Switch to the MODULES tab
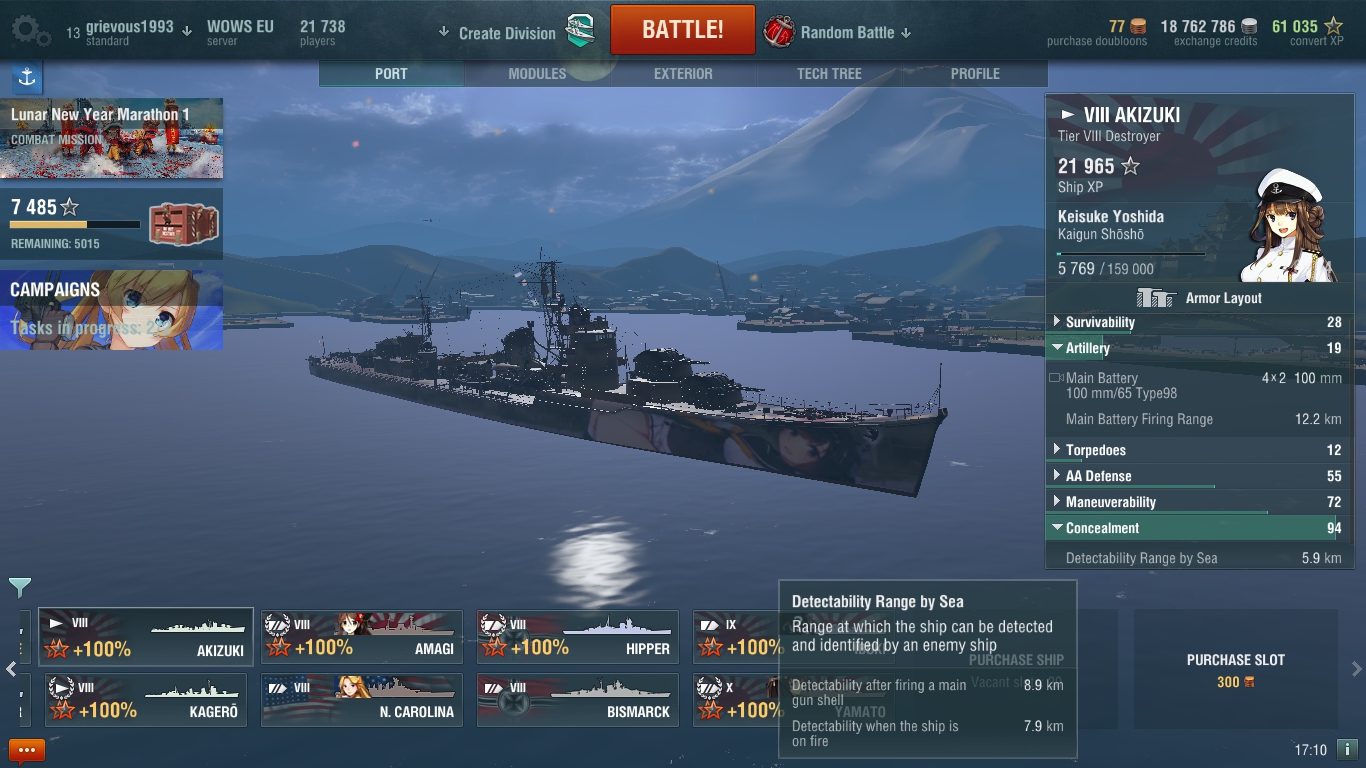 click(537, 74)
